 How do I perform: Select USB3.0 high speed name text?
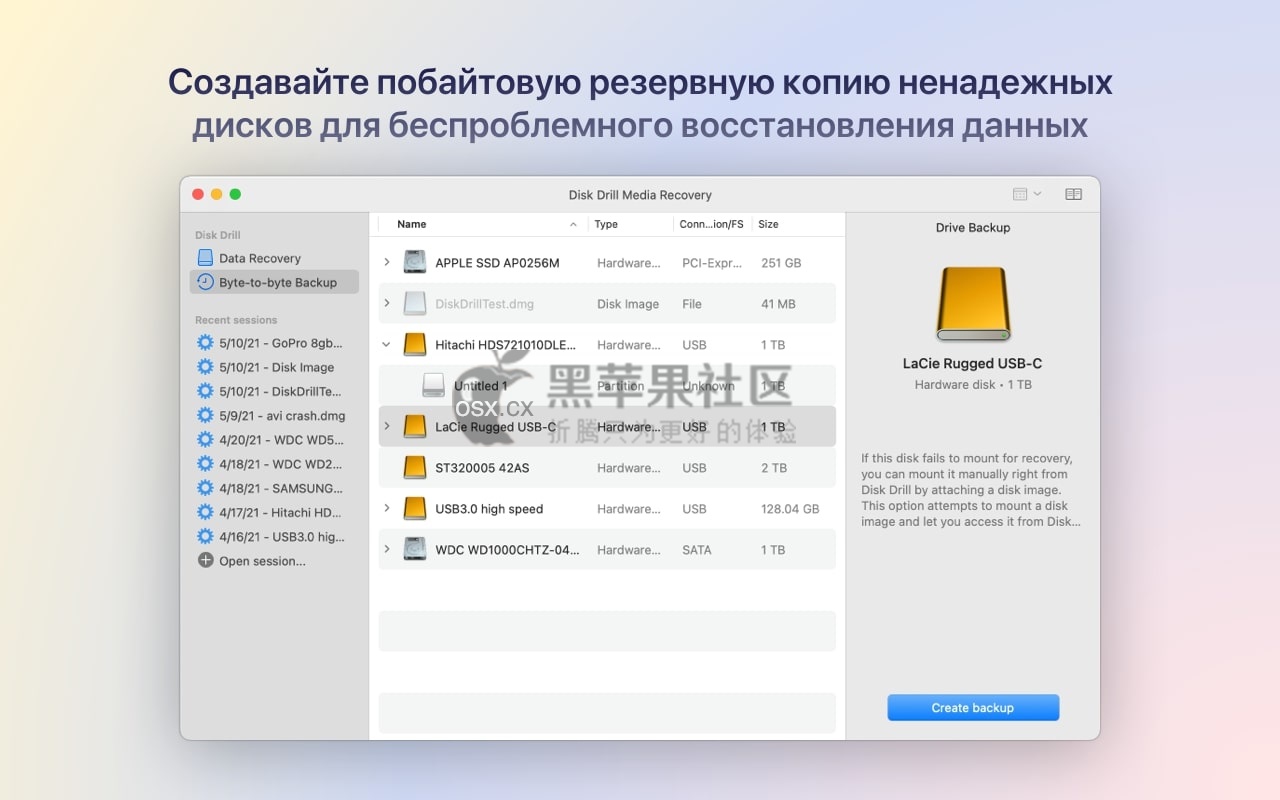(x=489, y=509)
